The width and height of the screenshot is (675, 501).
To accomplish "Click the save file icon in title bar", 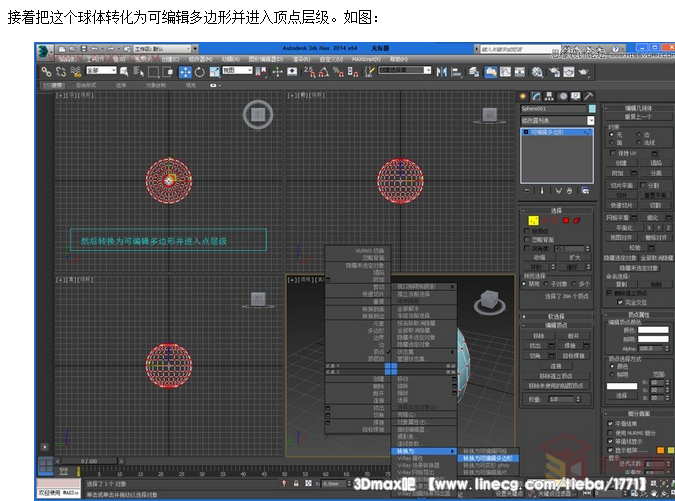I will pyautogui.click(x=84, y=49).
